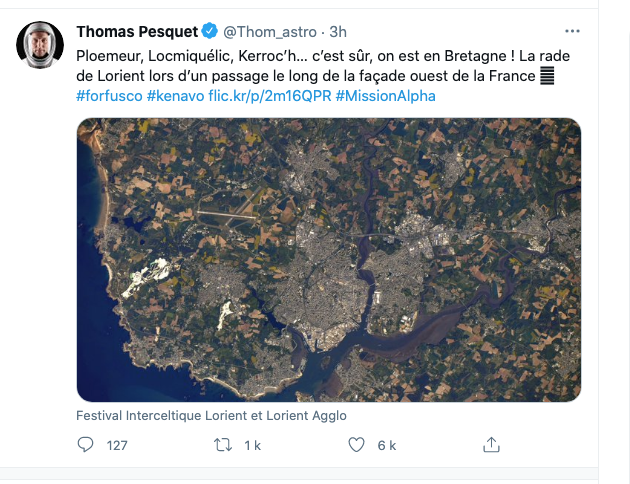Click the Thomas Pesquet display name
Image resolution: width=630 pixels, height=484 pixels.
[137, 31]
